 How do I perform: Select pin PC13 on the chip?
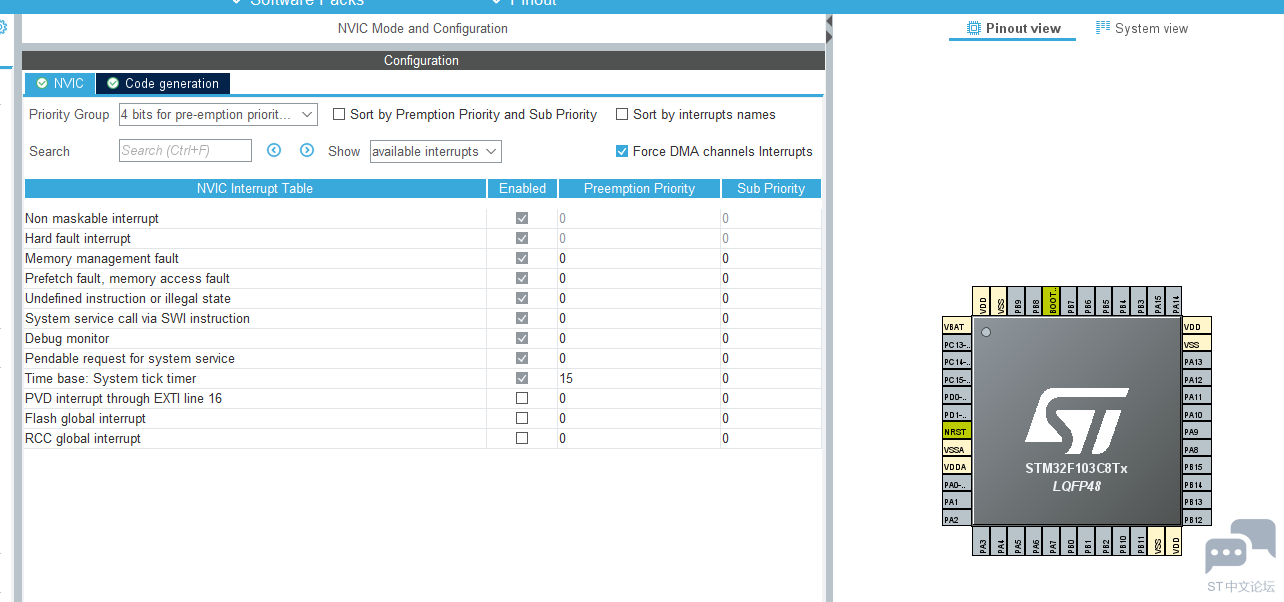[x=957, y=344]
